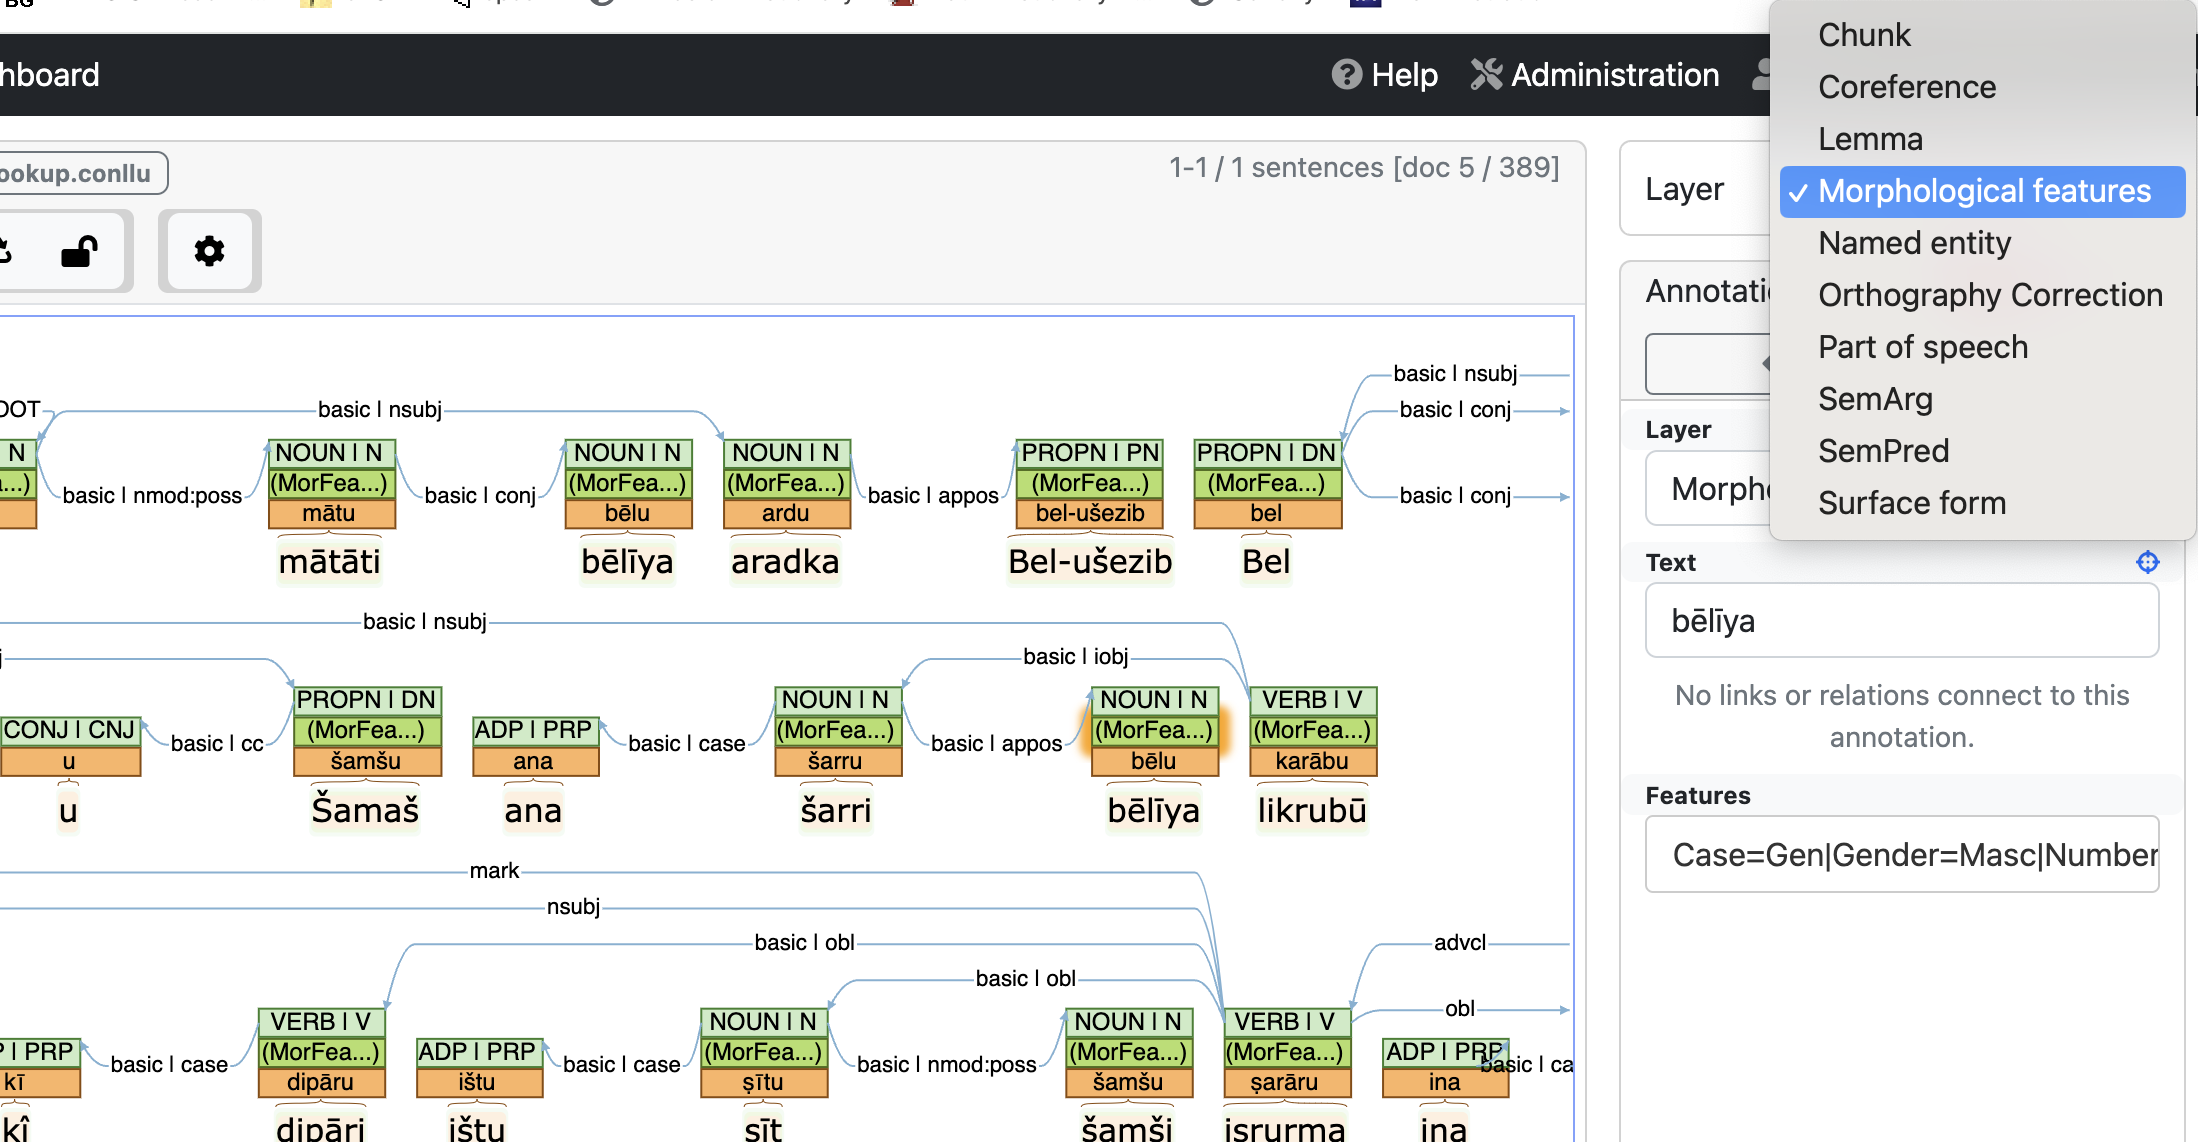The width and height of the screenshot is (2198, 1142).
Task: Select SemArg layer option
Action: click(1875, 399)
